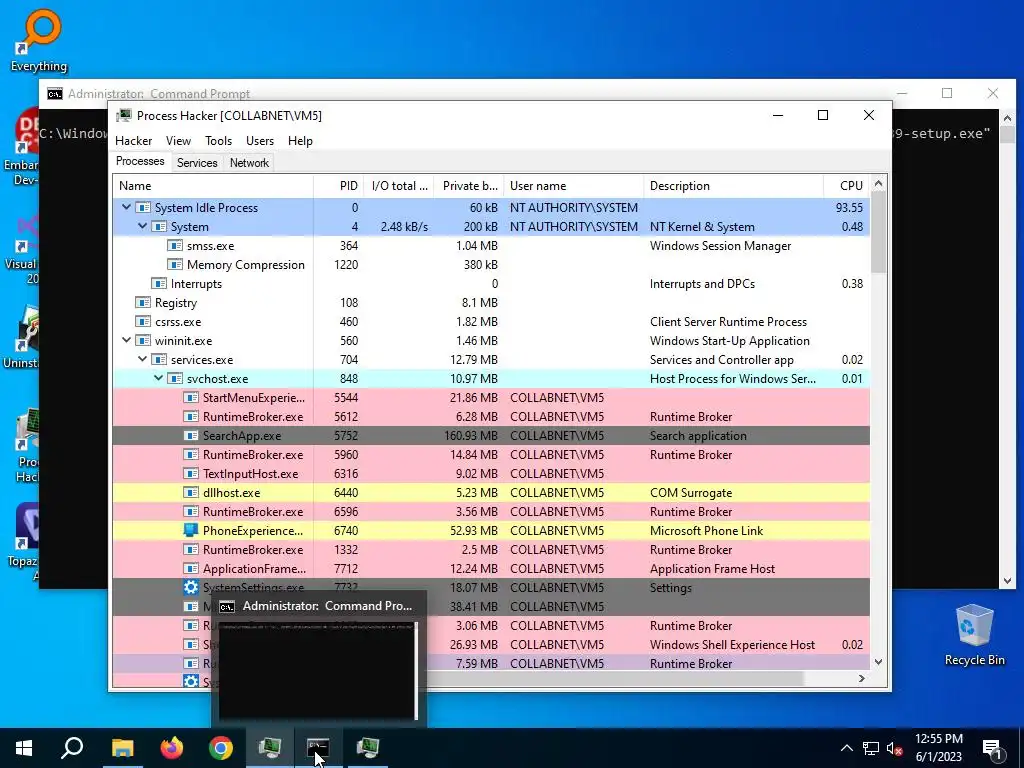Image resolution: width=1024 pixels, height=768 pixels.
Task: Select the StartMenuExperie... process row
Action: tap(491, 398)
